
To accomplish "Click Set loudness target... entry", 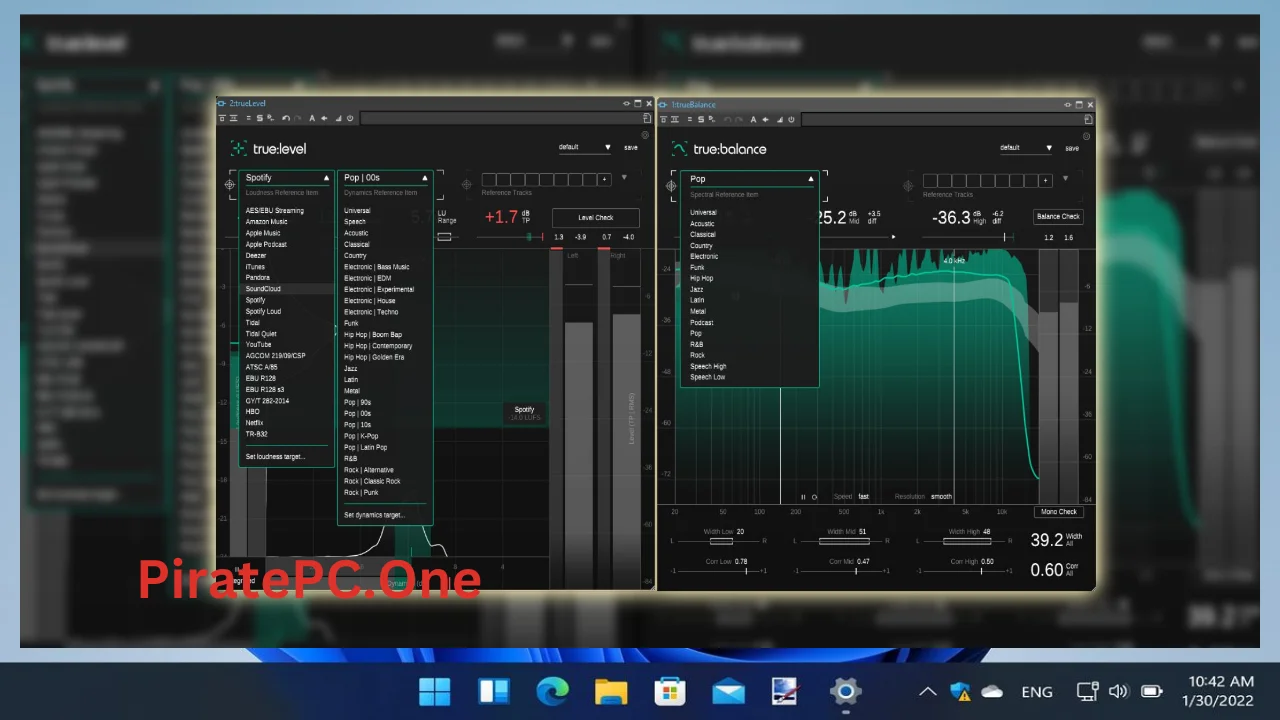I will pos(275,457).
